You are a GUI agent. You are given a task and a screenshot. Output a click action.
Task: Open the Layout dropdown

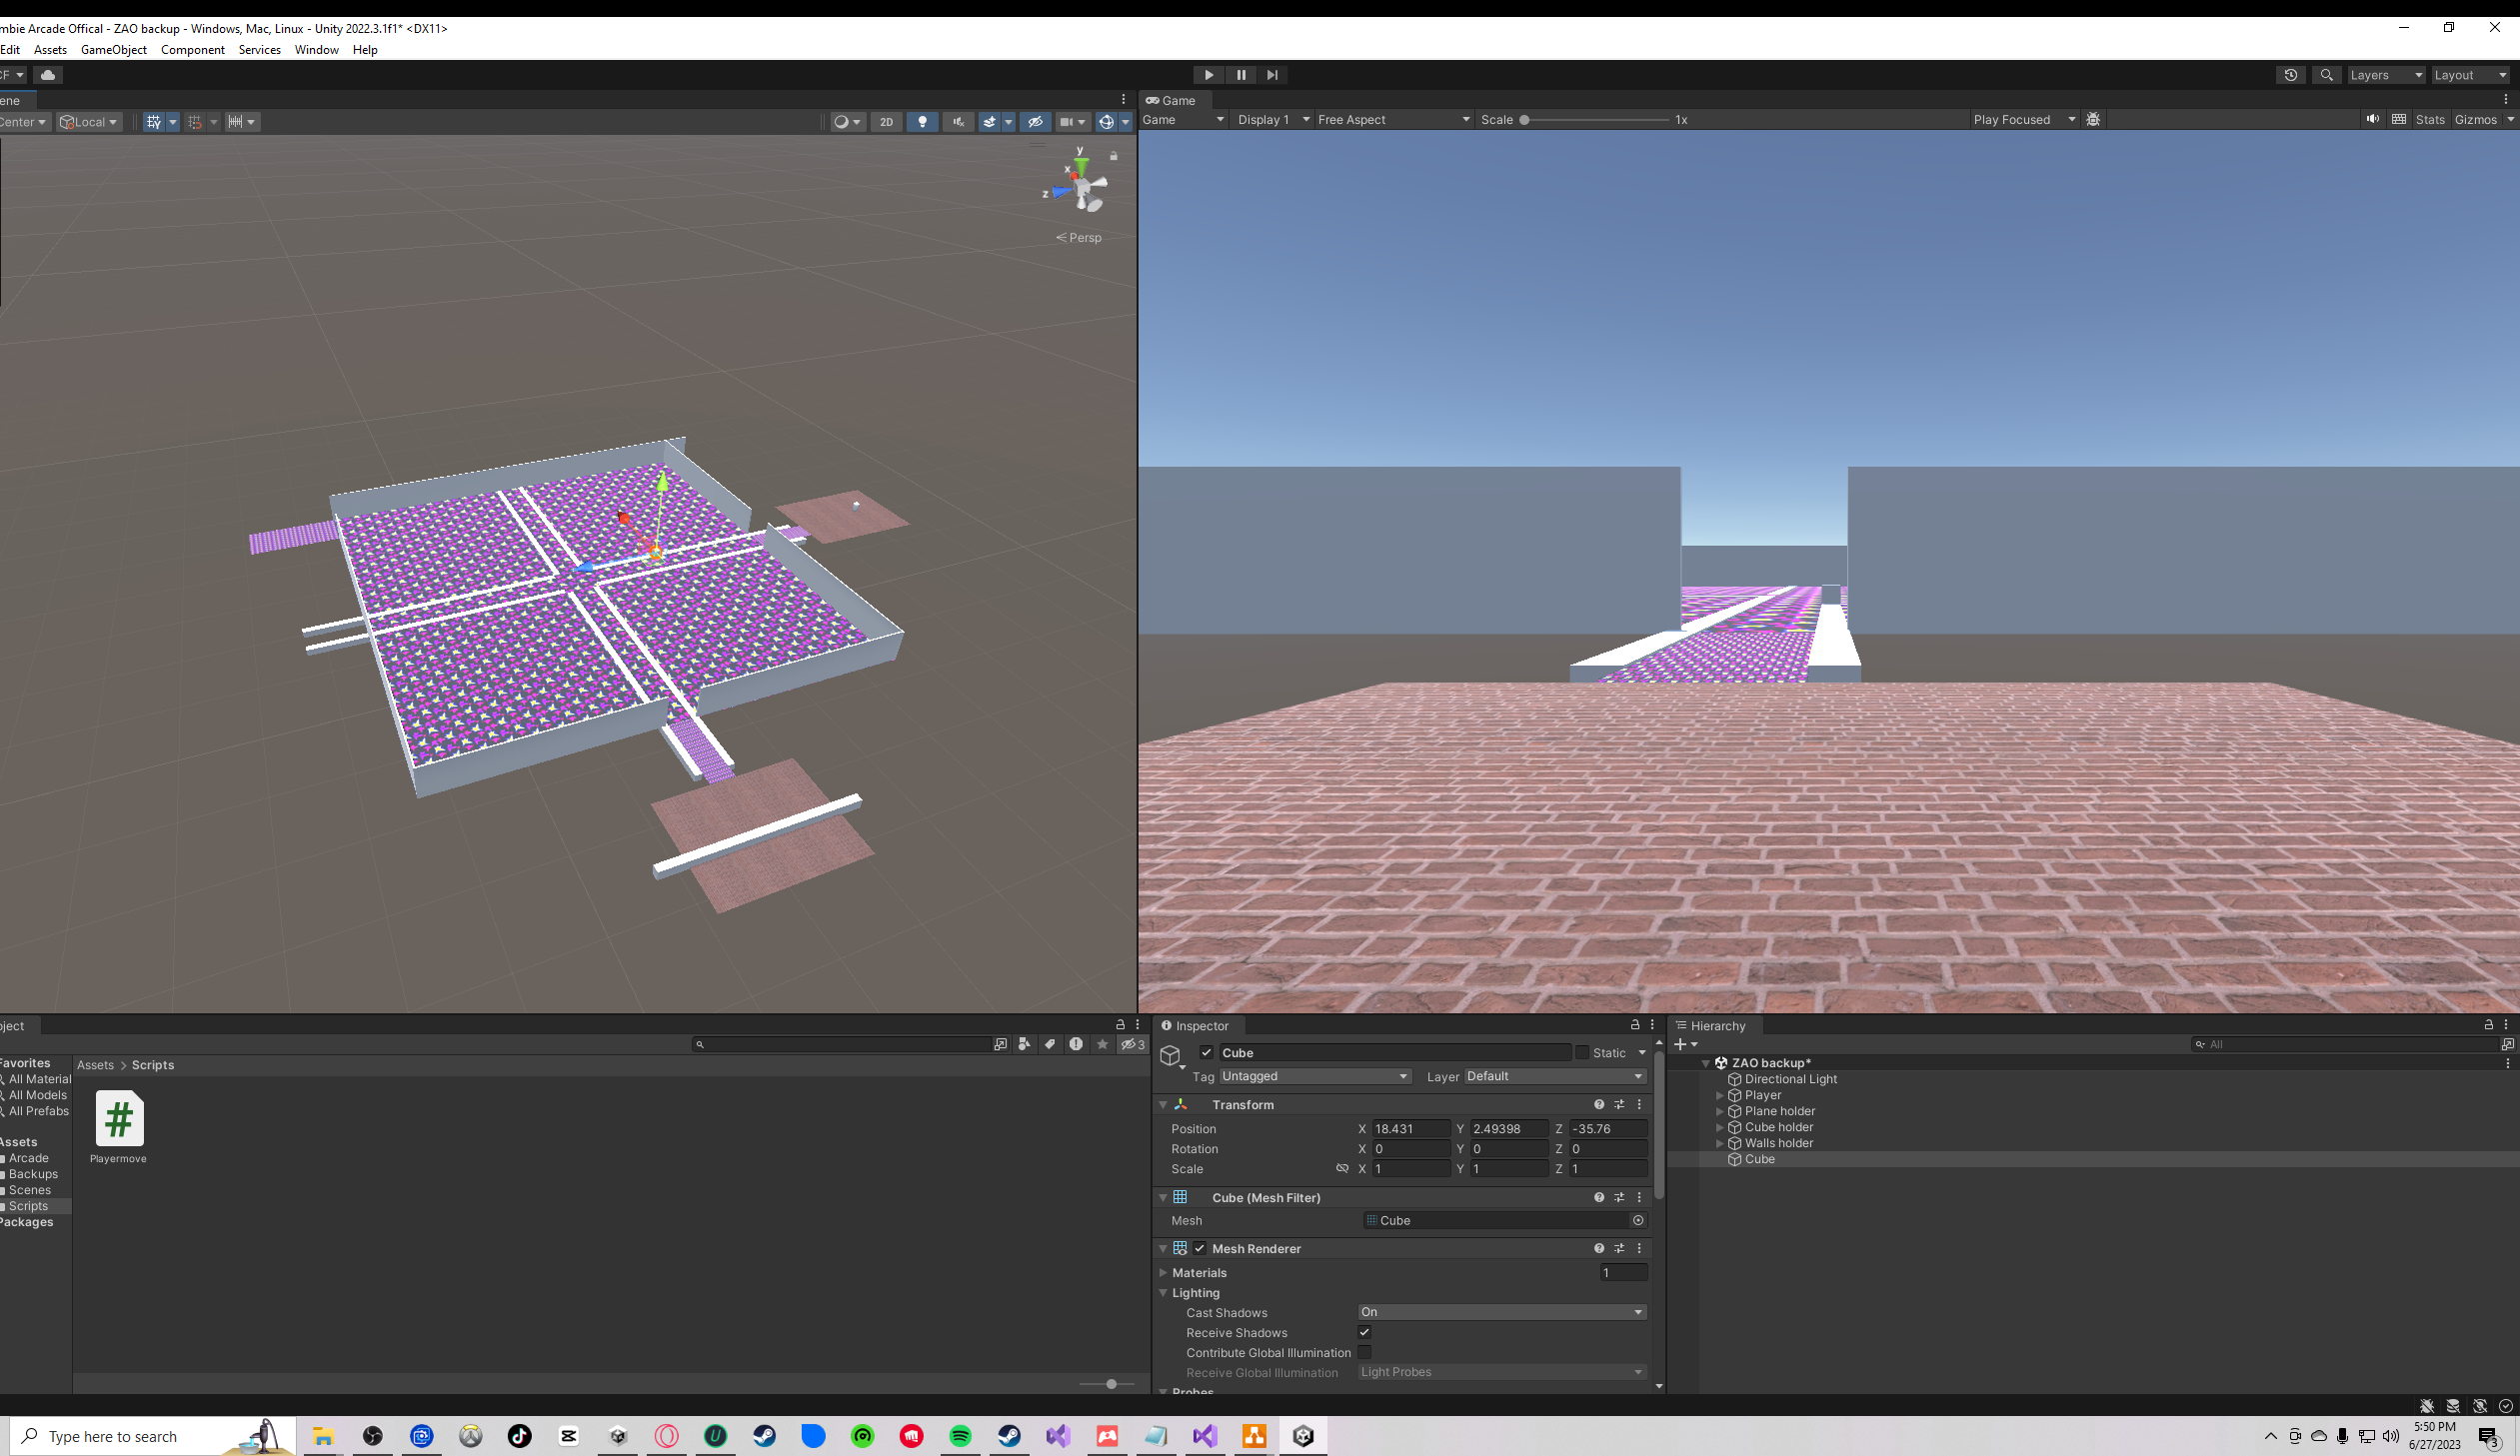pos(2470,75)
